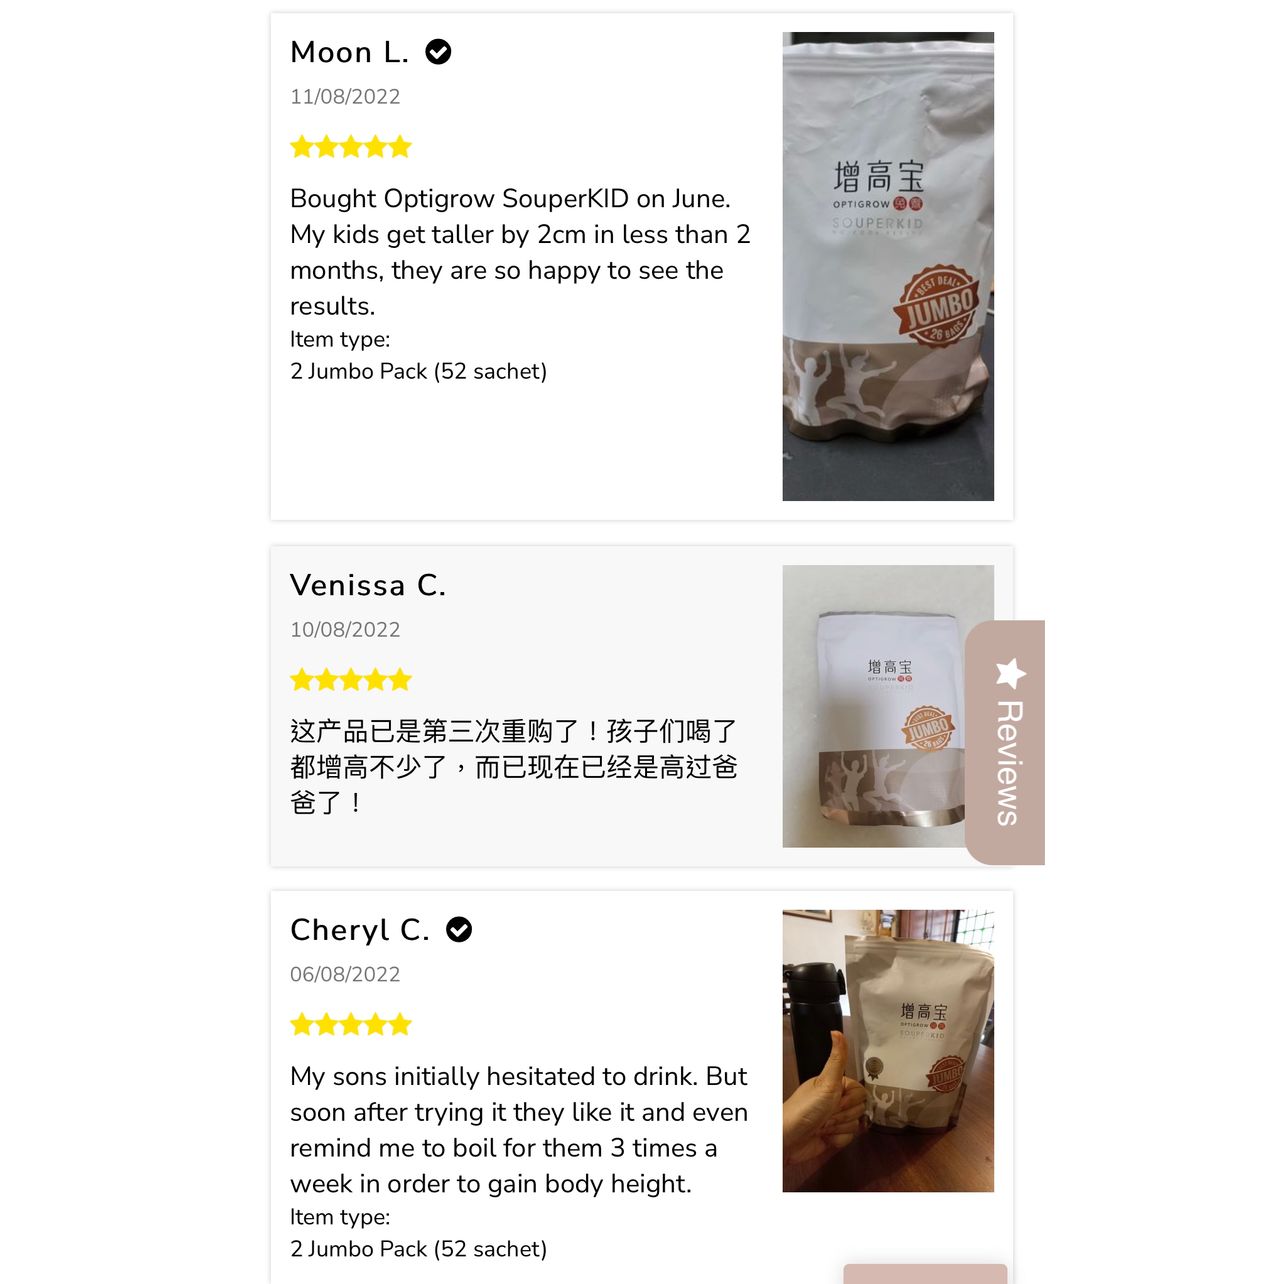Click reviewer name Cheryl C.

pos(360,930)
